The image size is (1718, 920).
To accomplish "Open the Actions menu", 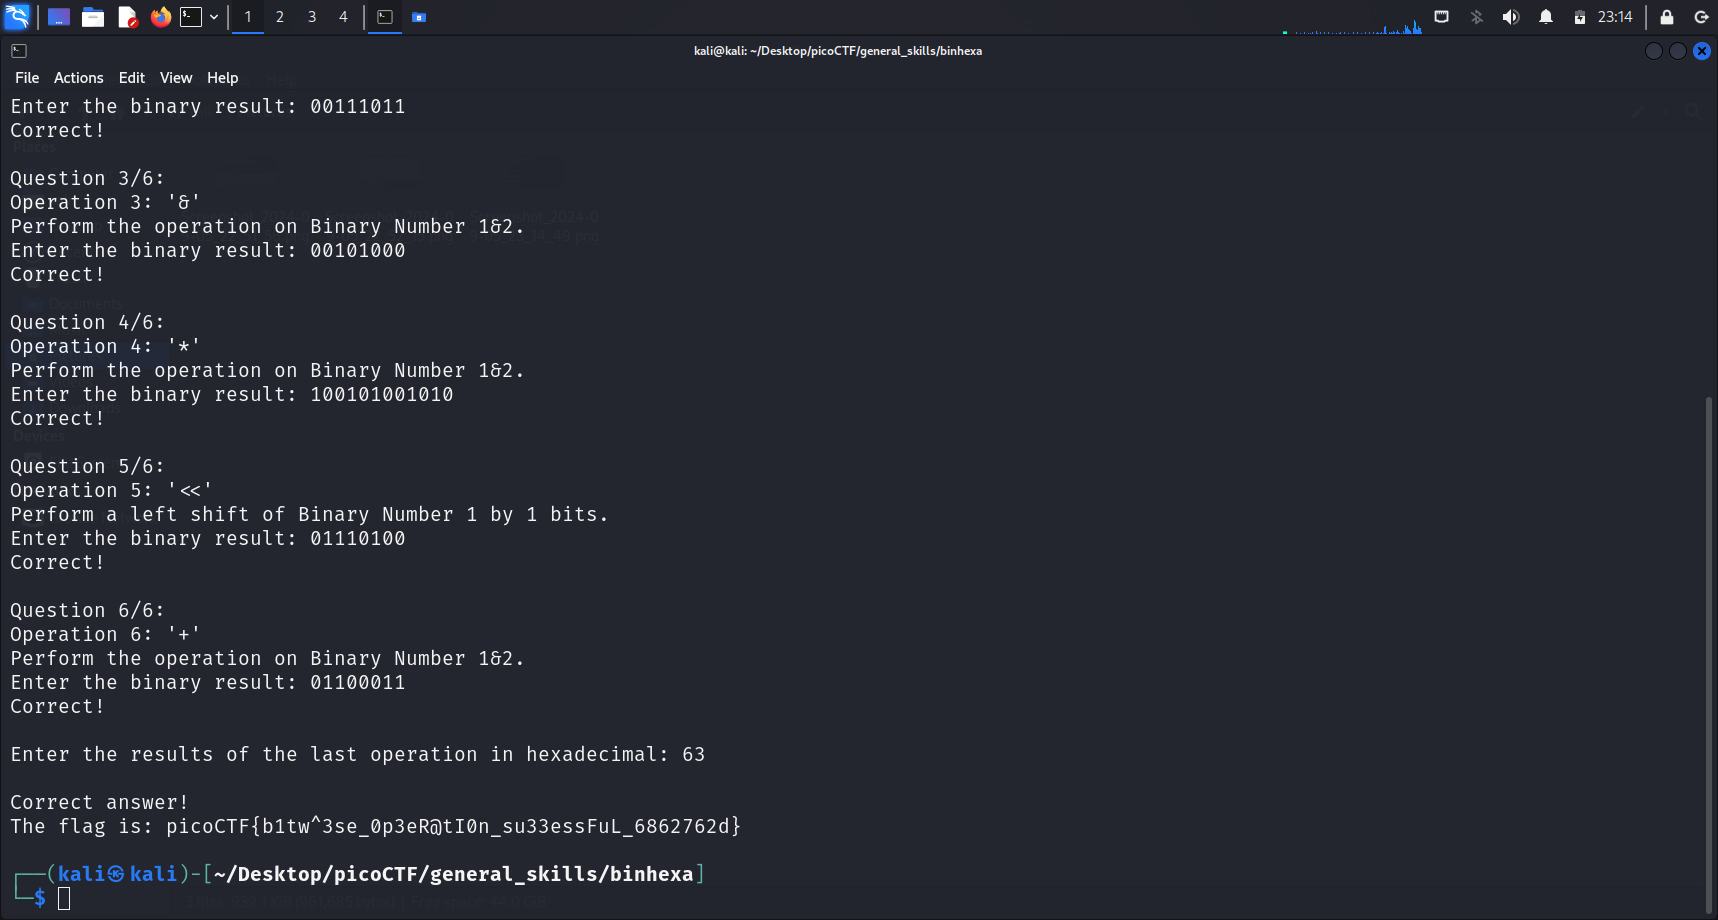I will point(78,78).
